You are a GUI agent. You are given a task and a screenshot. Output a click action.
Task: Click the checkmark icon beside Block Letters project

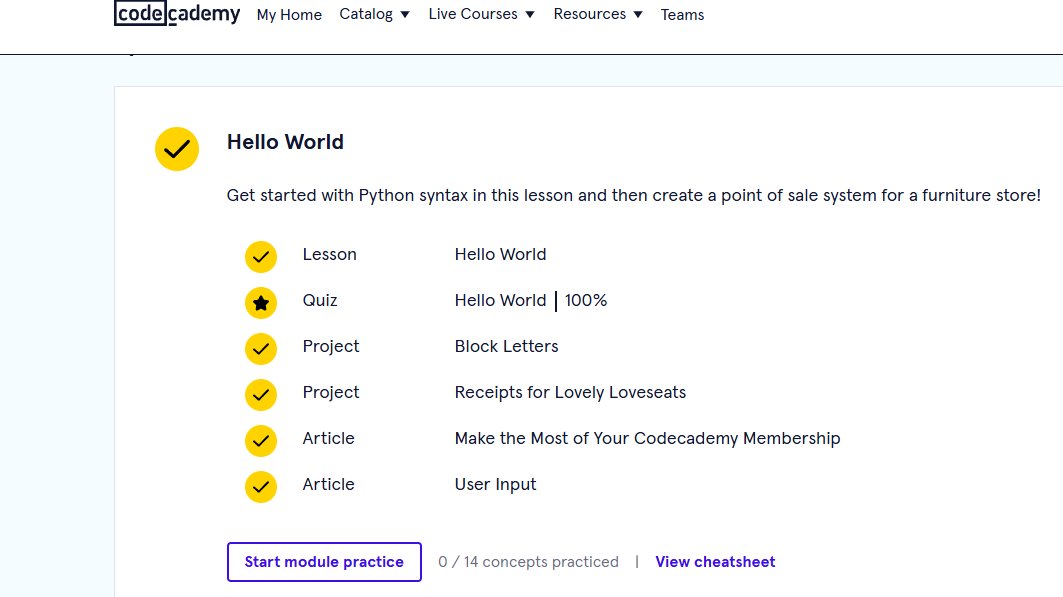tap(261, 349)
